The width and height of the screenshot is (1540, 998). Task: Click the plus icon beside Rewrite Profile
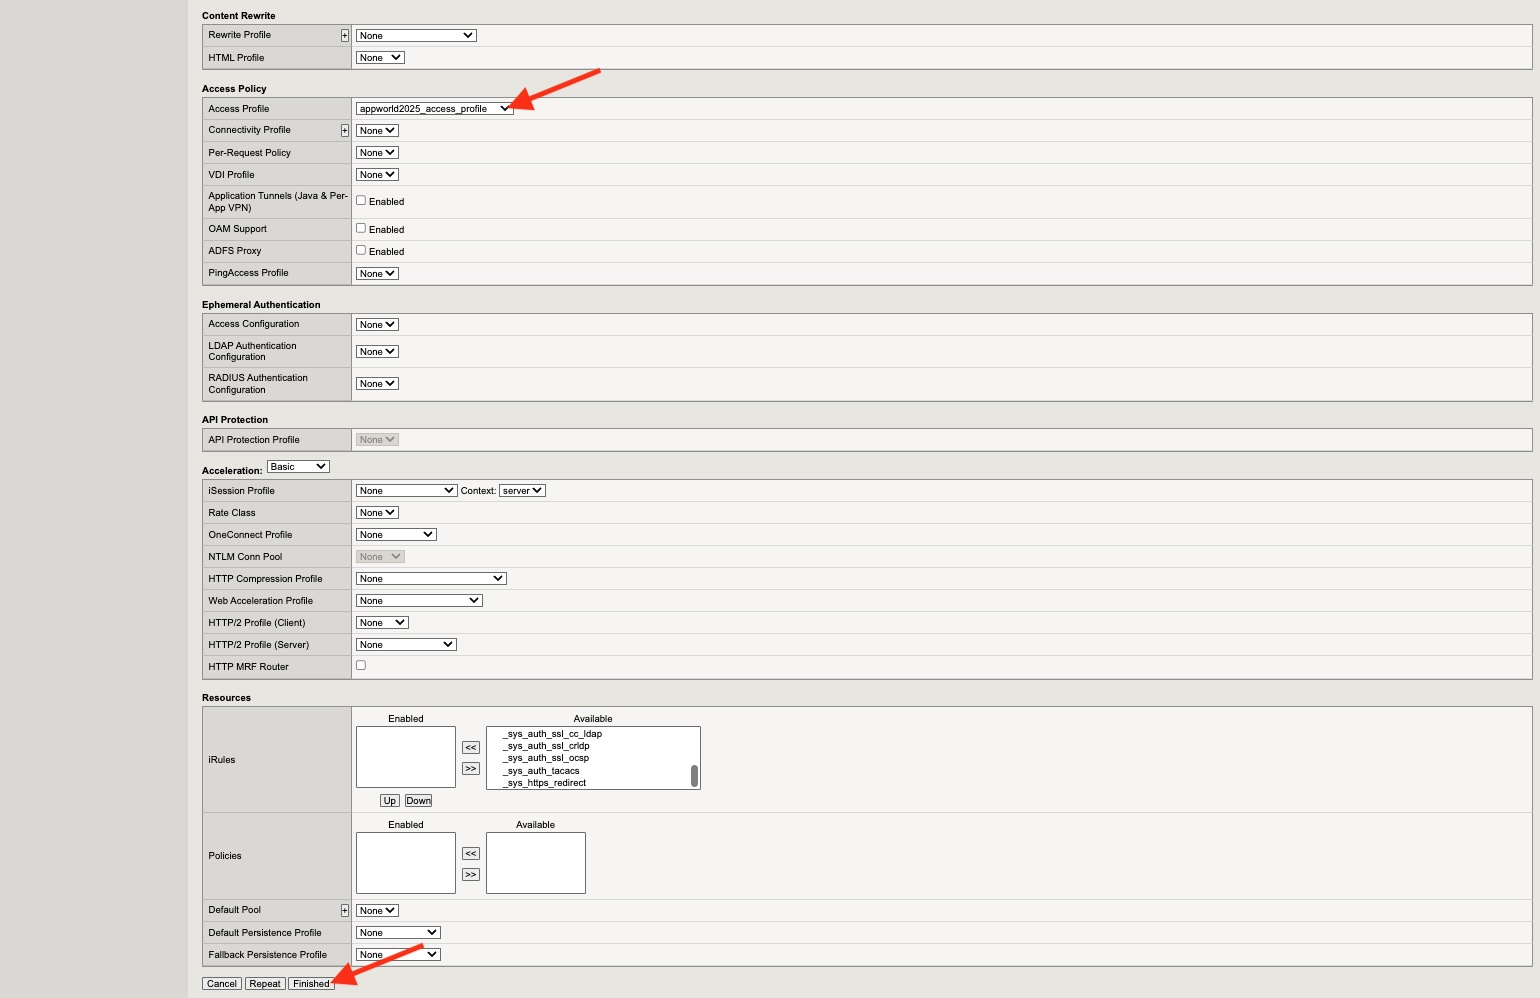(x=345, y=35)
